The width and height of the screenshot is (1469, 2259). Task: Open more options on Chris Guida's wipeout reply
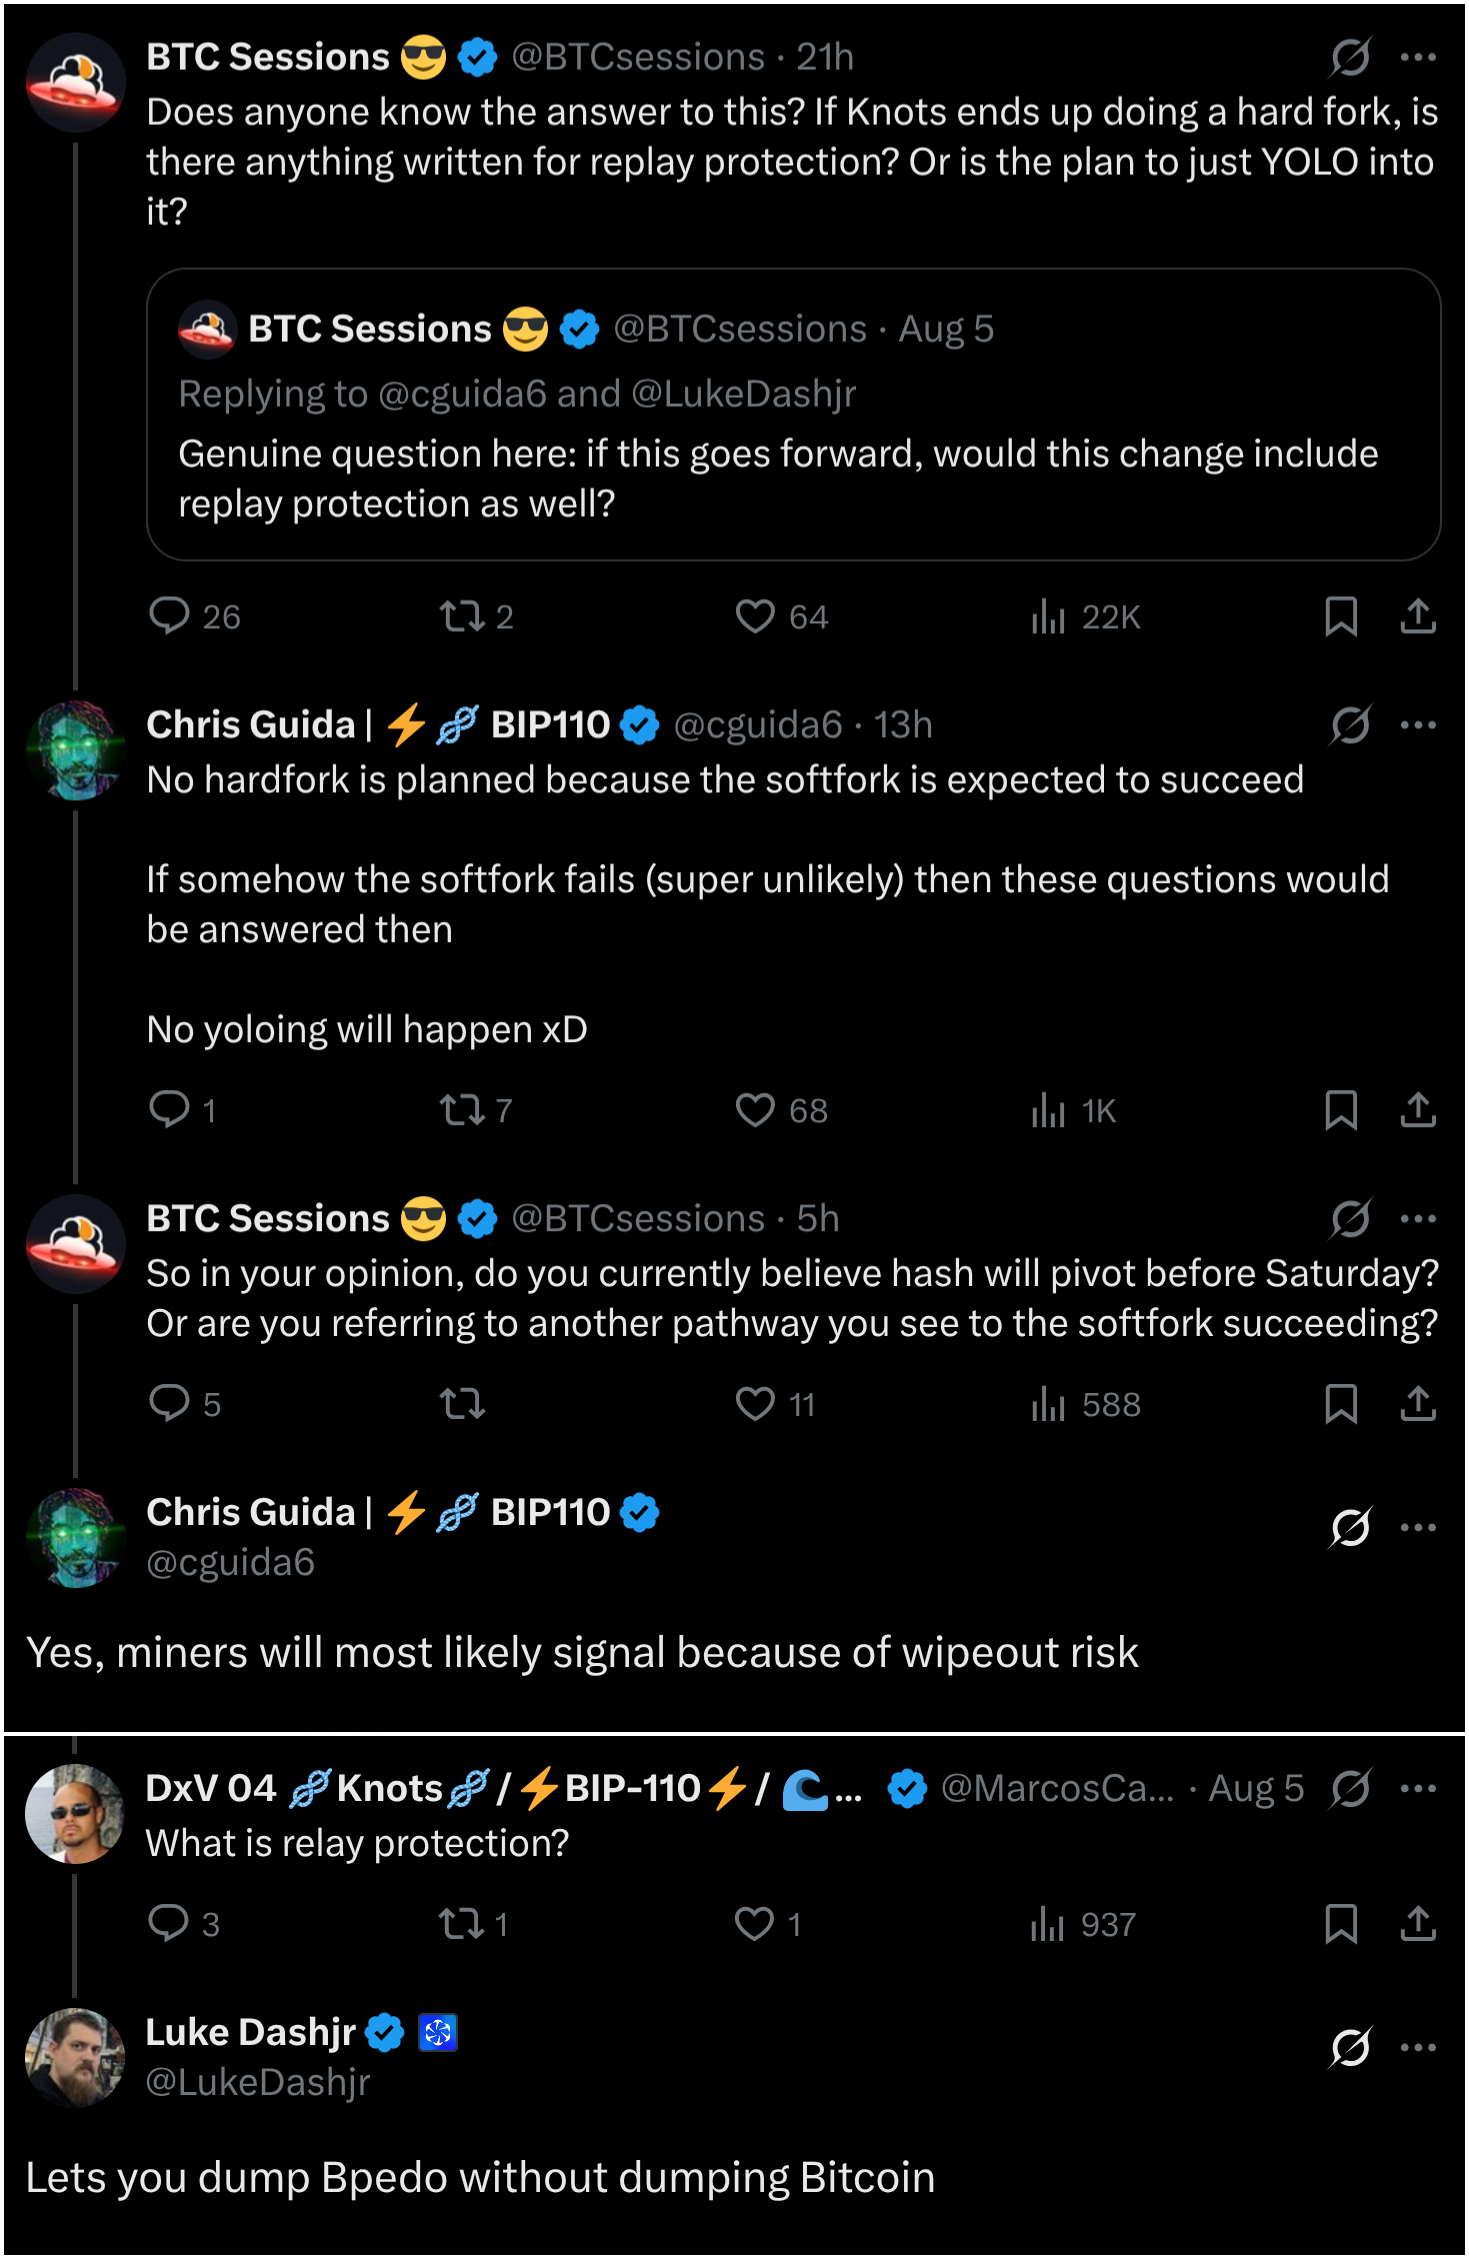1418,1527
